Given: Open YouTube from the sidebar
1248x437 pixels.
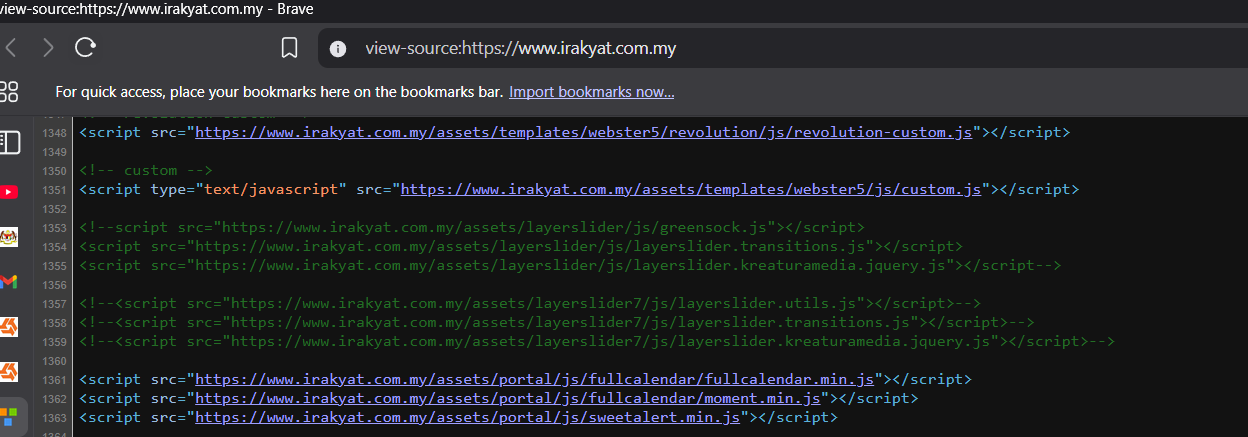Looking at the screenshot, I should [10, 192].
